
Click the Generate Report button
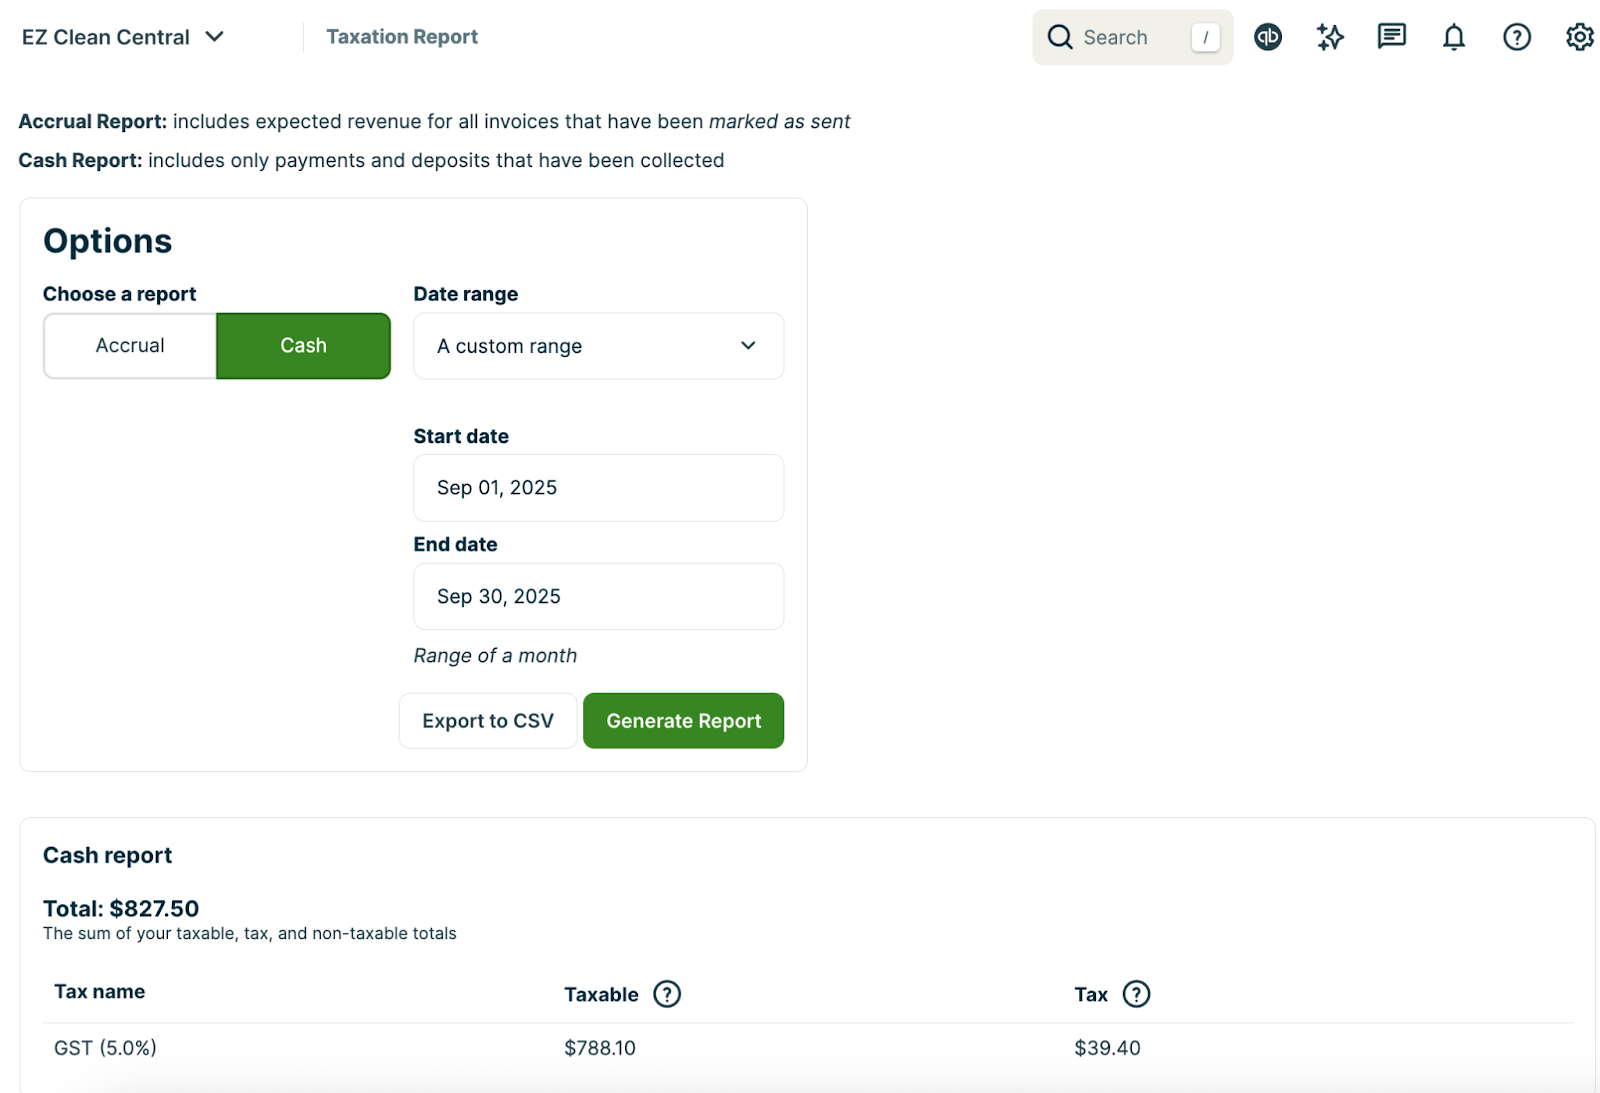pos(683,720)
